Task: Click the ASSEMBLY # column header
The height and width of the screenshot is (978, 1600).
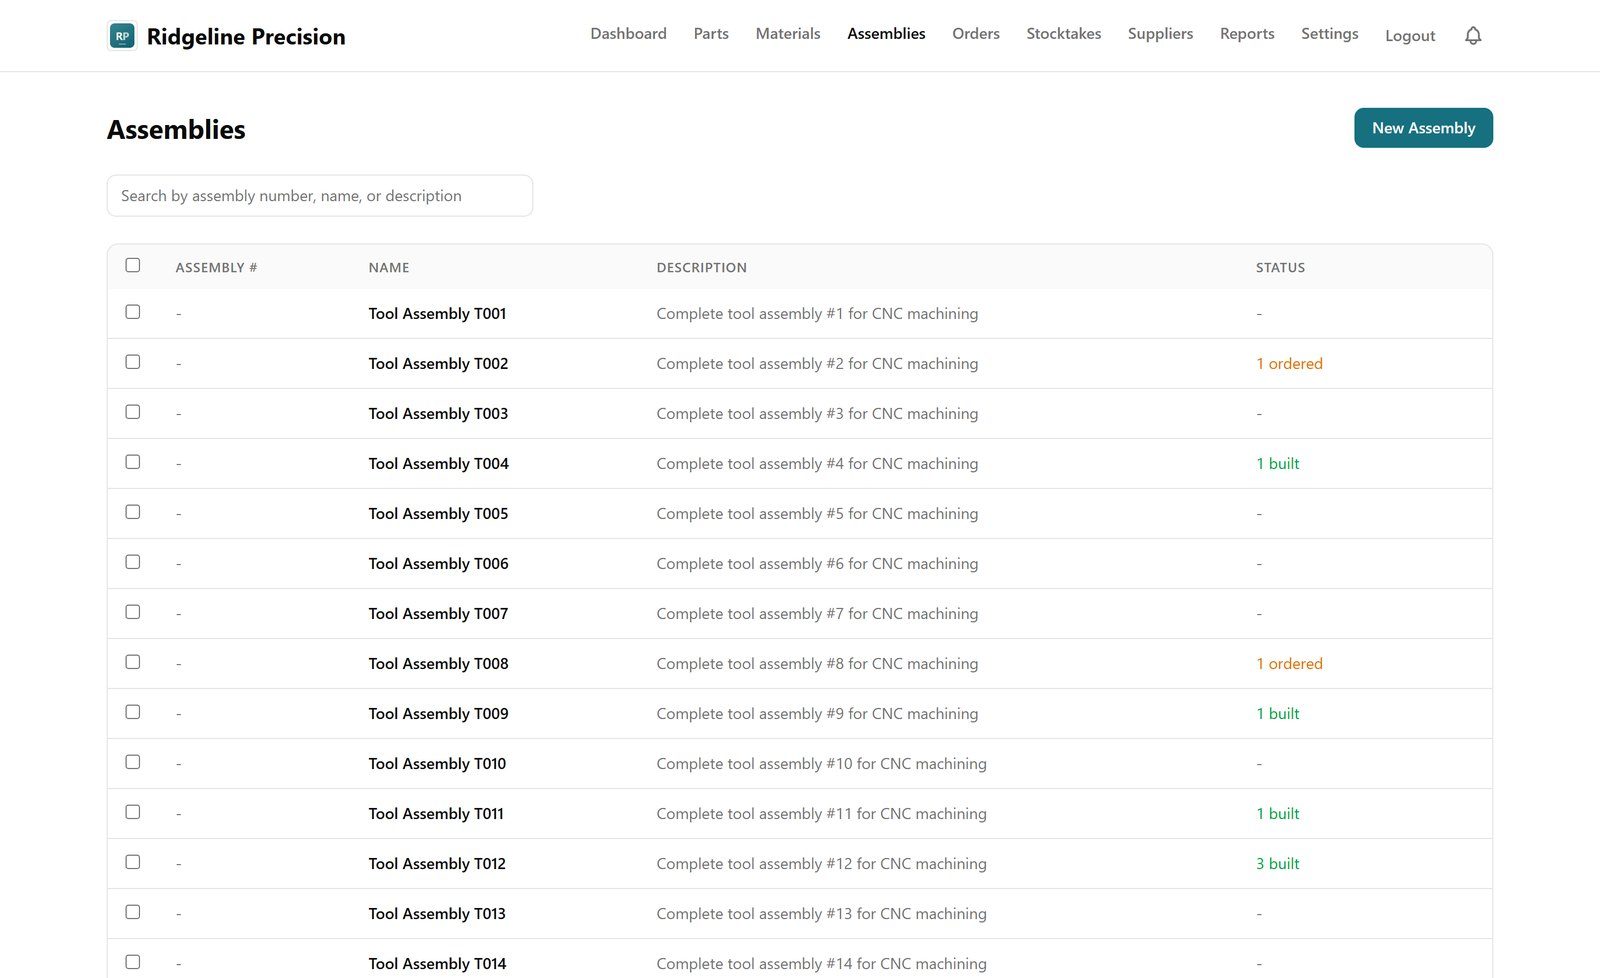Action: (216, 268)
